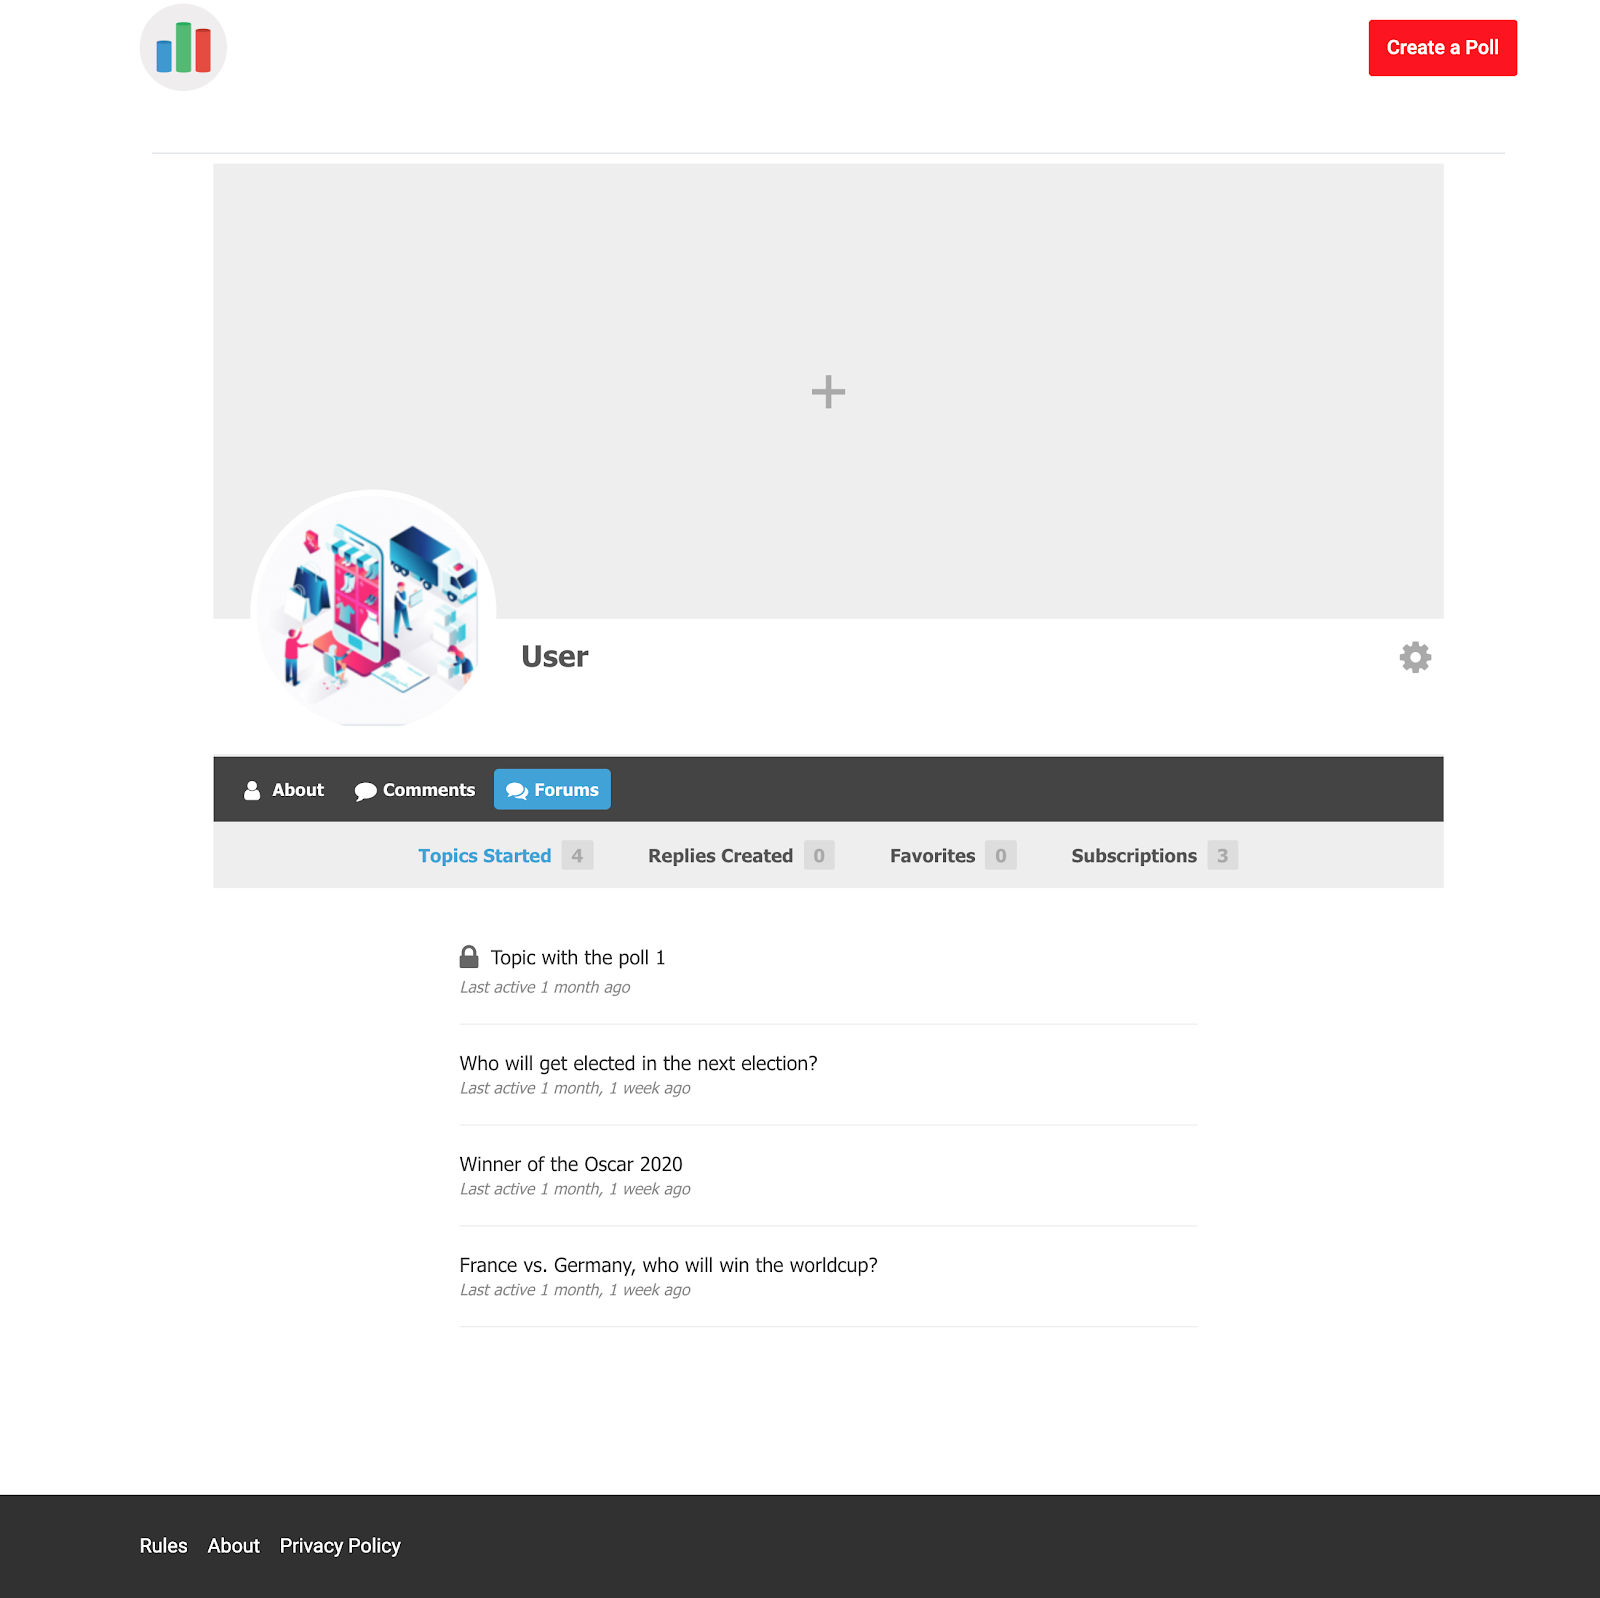1600x1598 pixels.
Task: Open profile settings gear icon
Action: [x=1415, y=657]
